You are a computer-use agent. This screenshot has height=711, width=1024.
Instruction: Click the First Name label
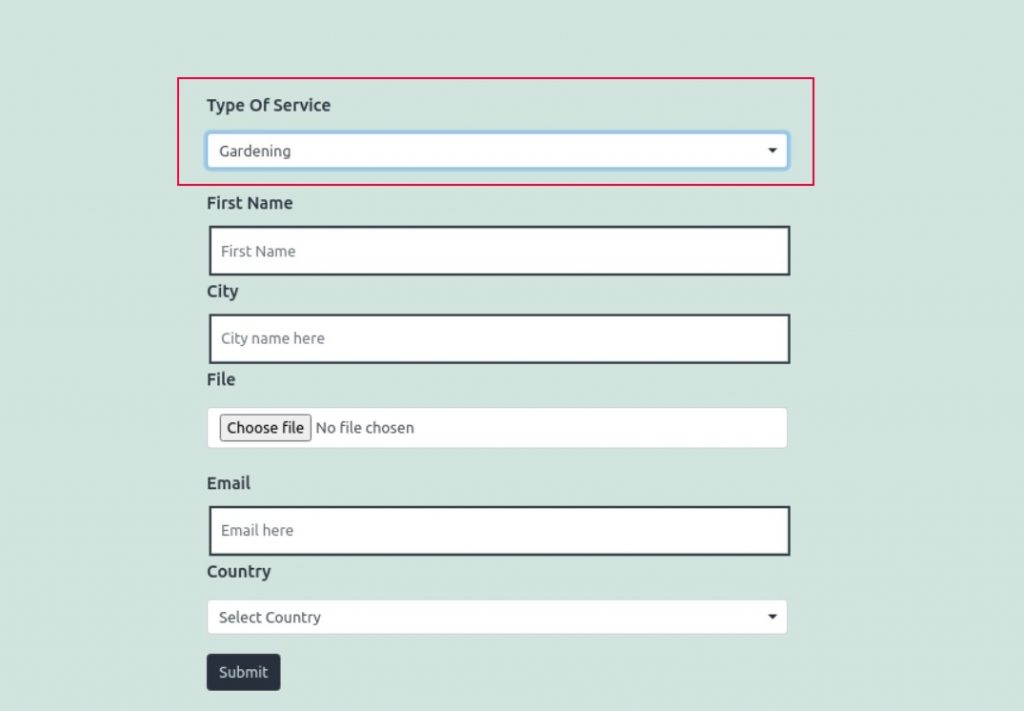pyautogui.click(x=249, y=203)
